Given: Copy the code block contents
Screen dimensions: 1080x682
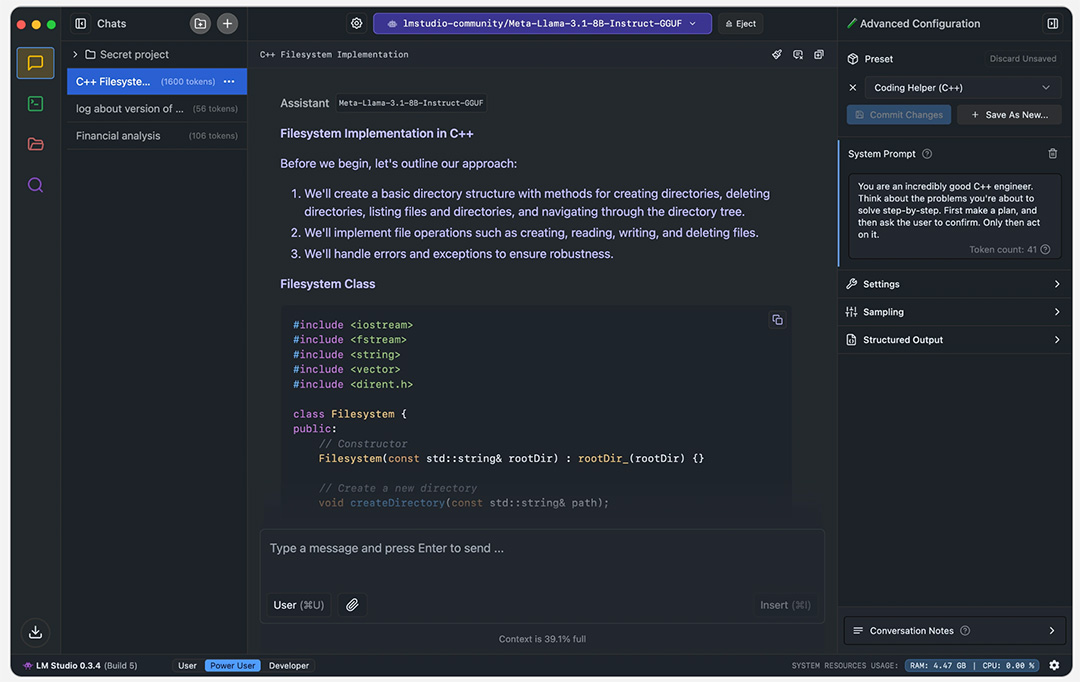Looking at the screenshot, I should click(x=778, y=320).
